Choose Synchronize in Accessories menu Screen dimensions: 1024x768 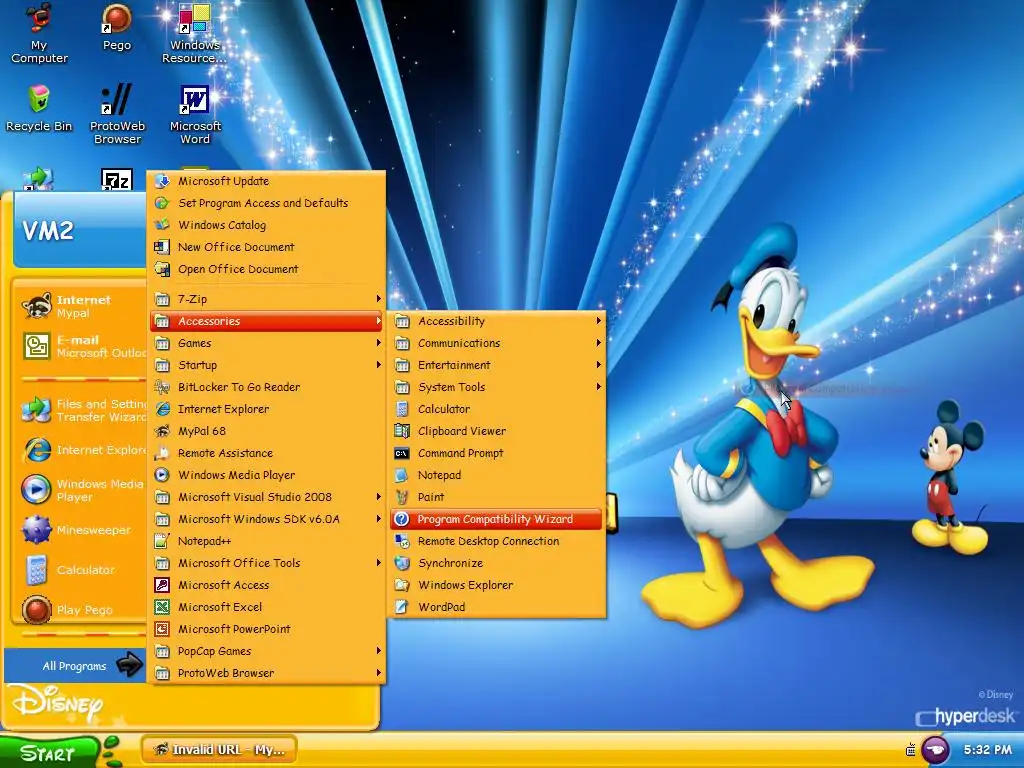[x=497, y=563]
